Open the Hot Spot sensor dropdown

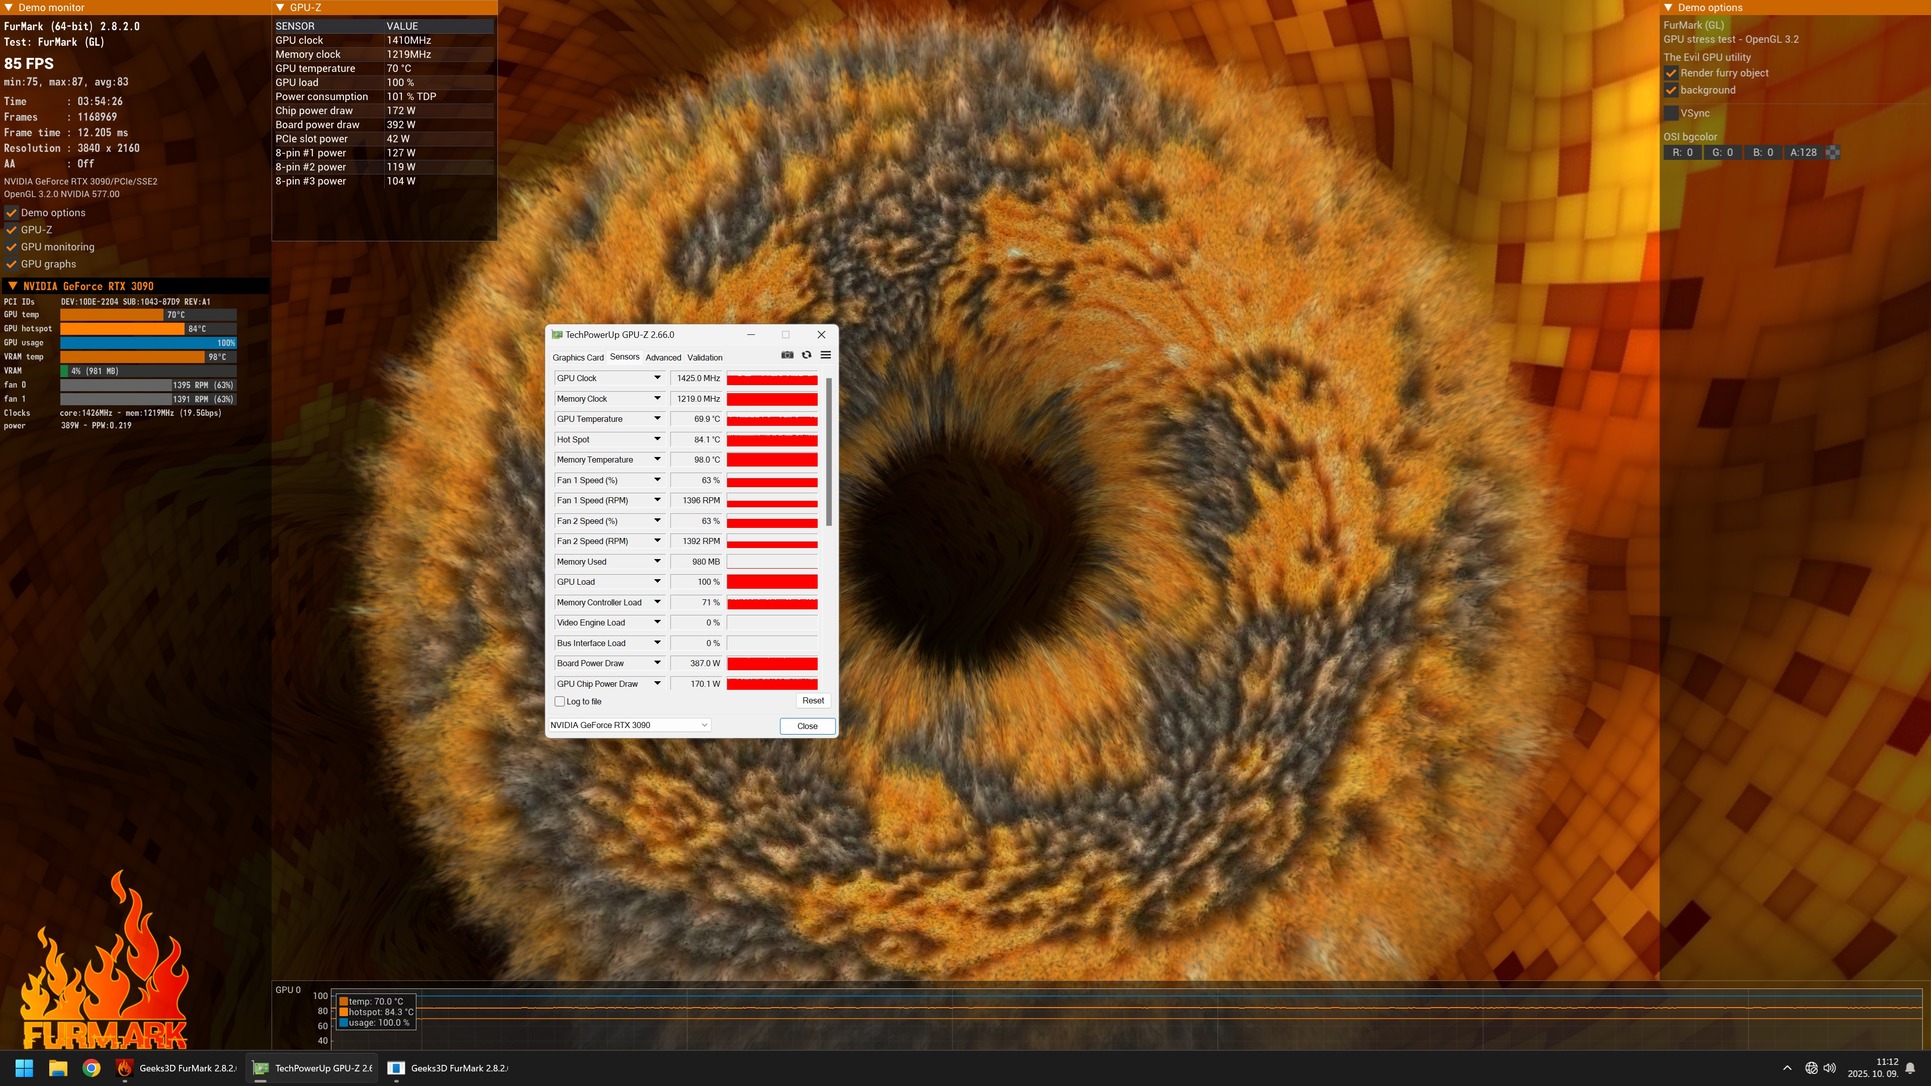tap(657, 439)
